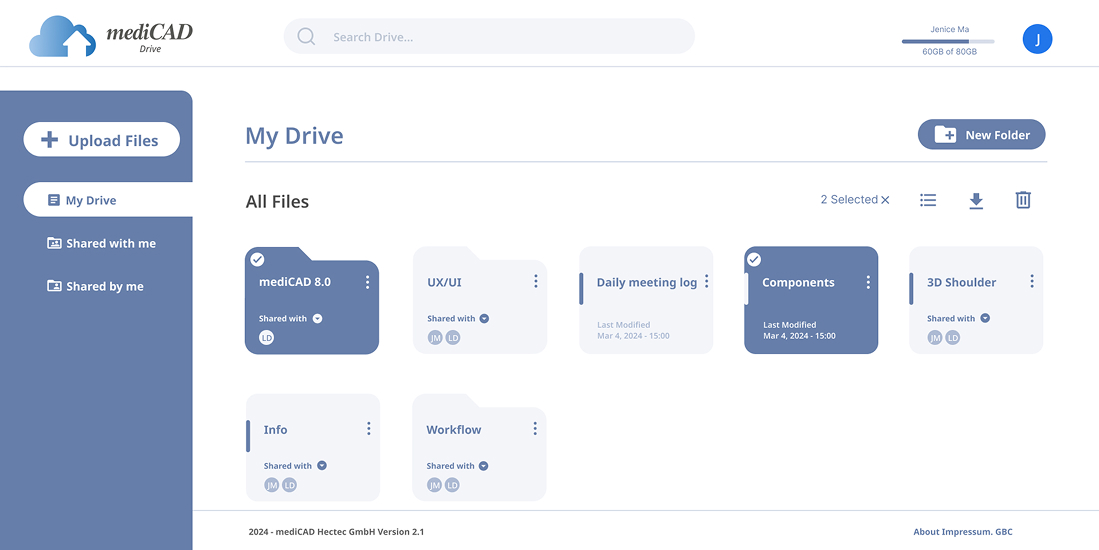Click the 60GB of 80GB storage bar
The height and width of the screenshot is (550, 1099).
(x=948, y=41)
